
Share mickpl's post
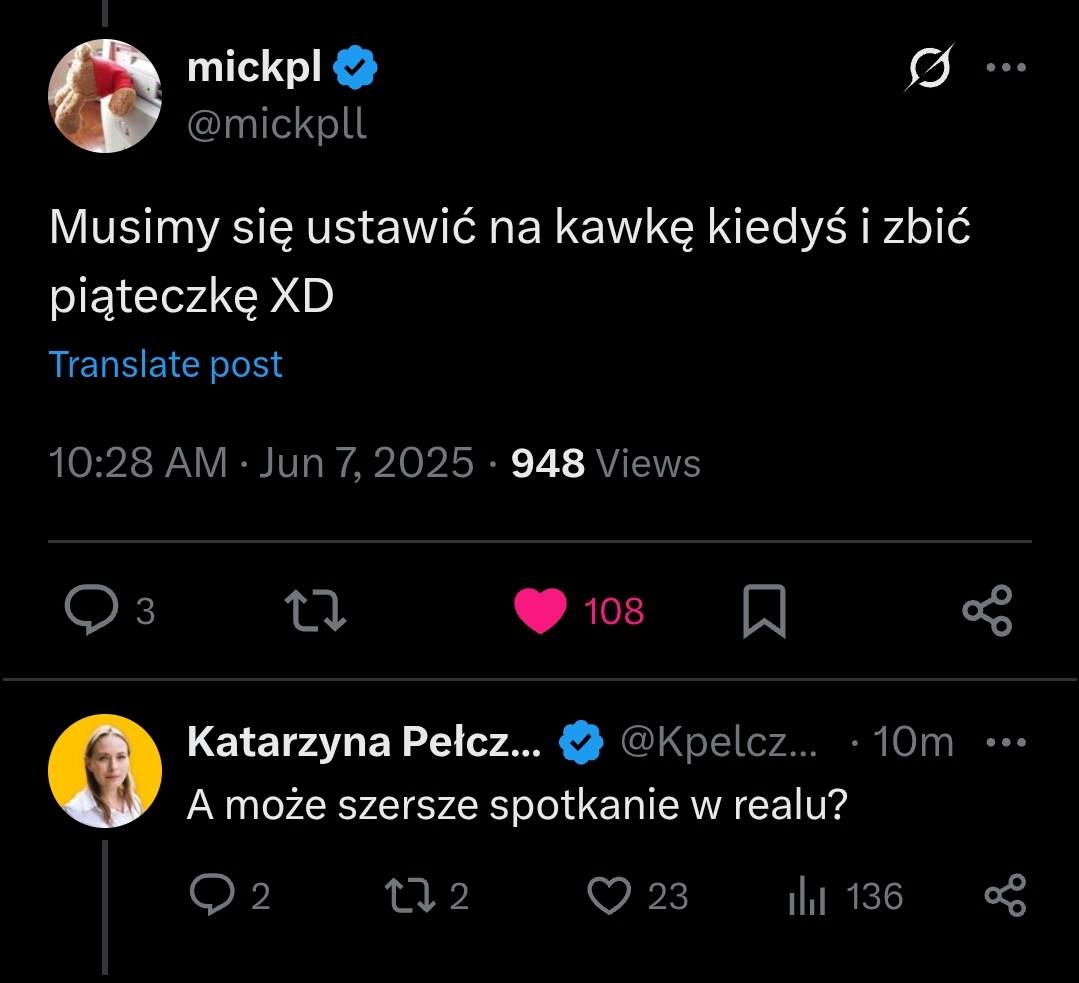(987, 610)
